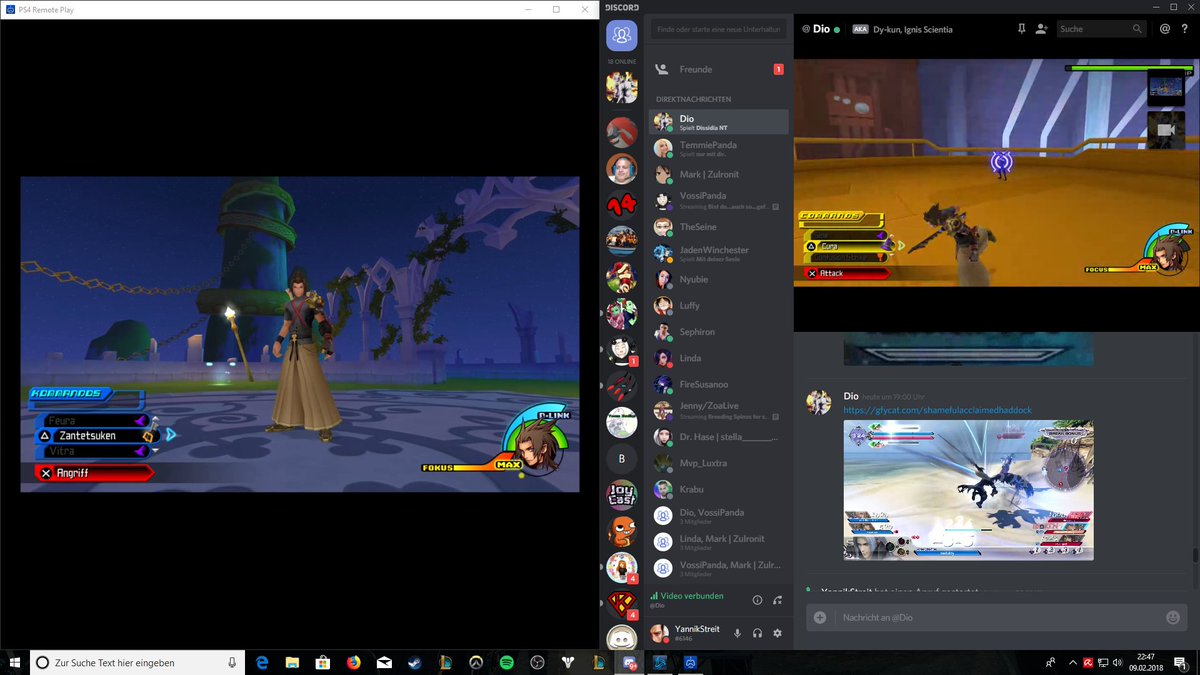The width and height of the screenshot is (1200, 675).
Task: Open the gfycat video preview thumbnail
Action: (x=968, y=490)
